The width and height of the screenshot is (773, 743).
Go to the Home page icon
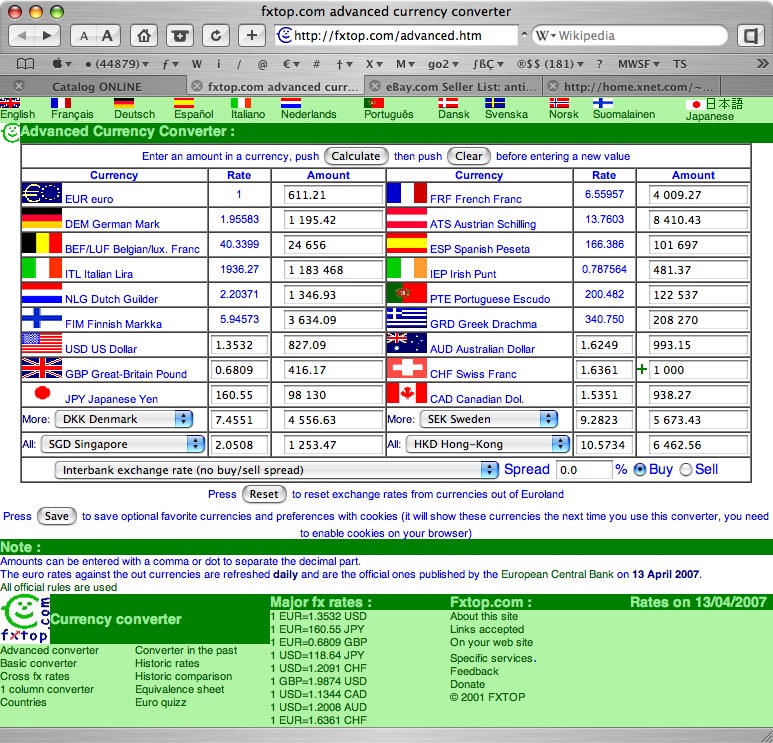click(x=144, y=35)
